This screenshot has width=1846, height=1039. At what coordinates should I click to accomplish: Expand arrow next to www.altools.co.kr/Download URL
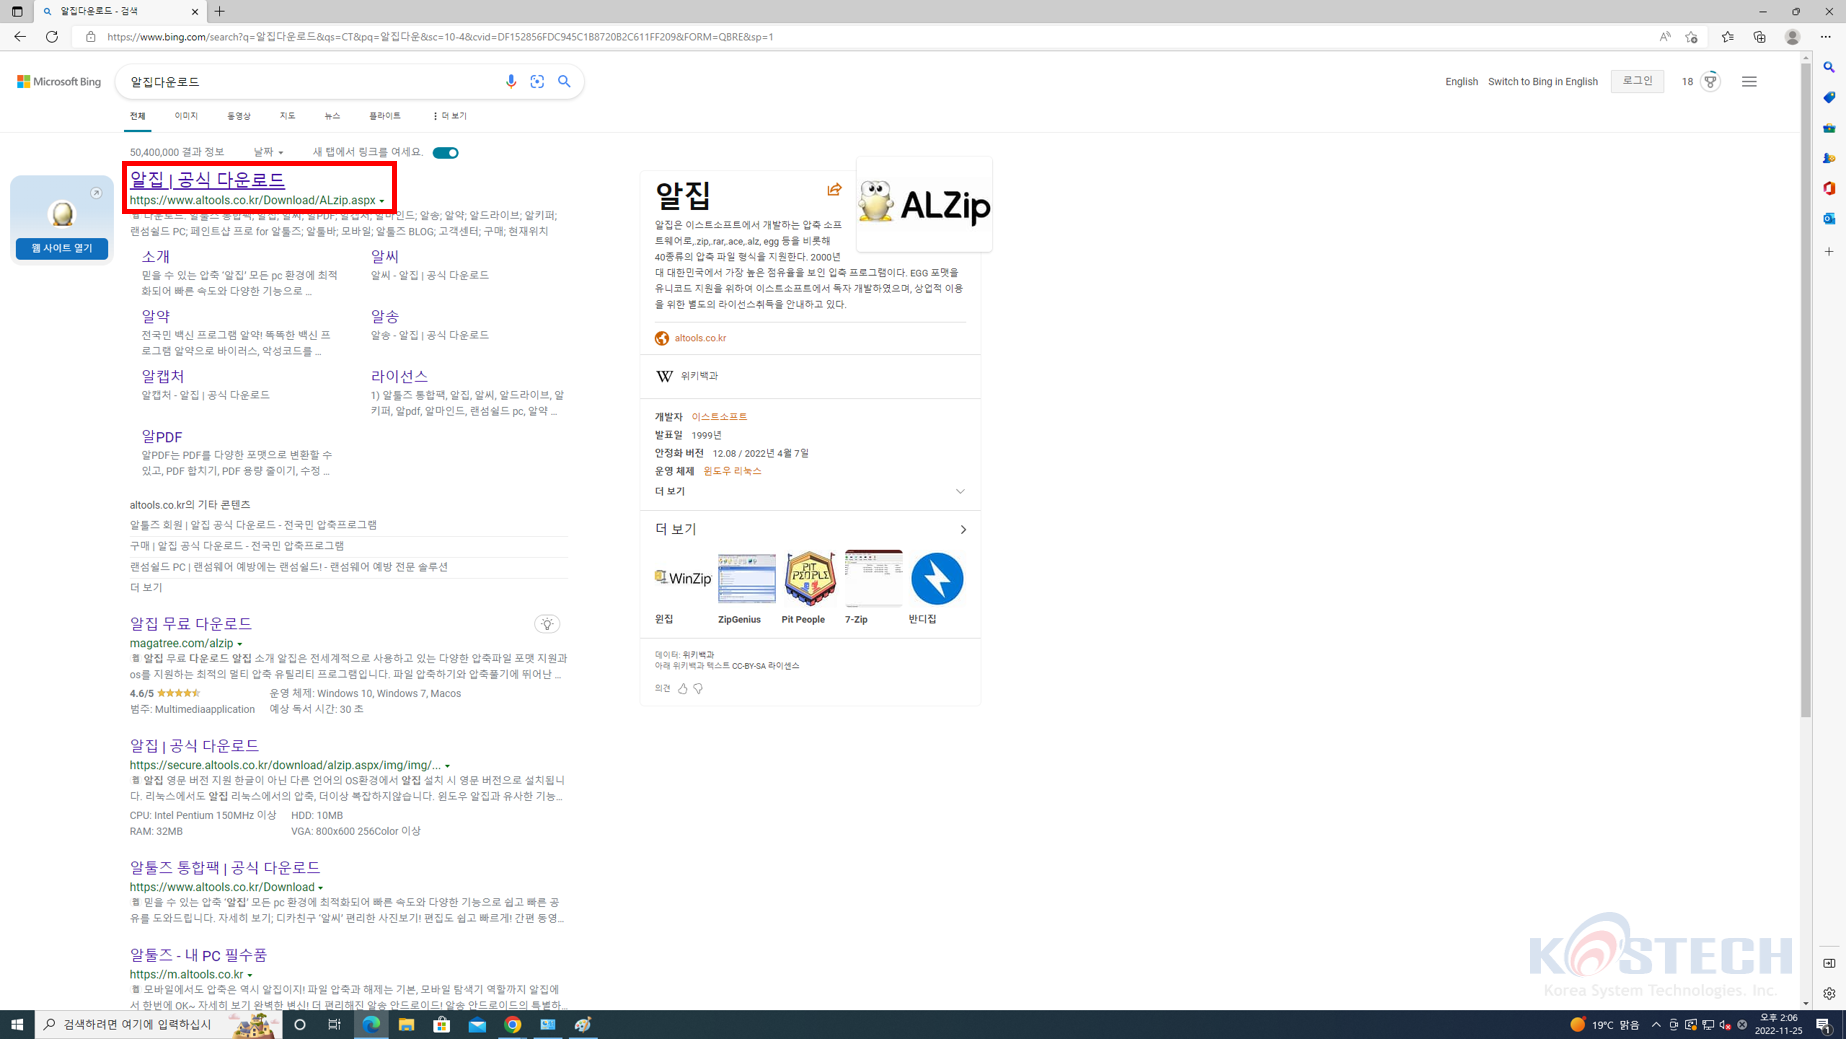click(x=321, y=888)
